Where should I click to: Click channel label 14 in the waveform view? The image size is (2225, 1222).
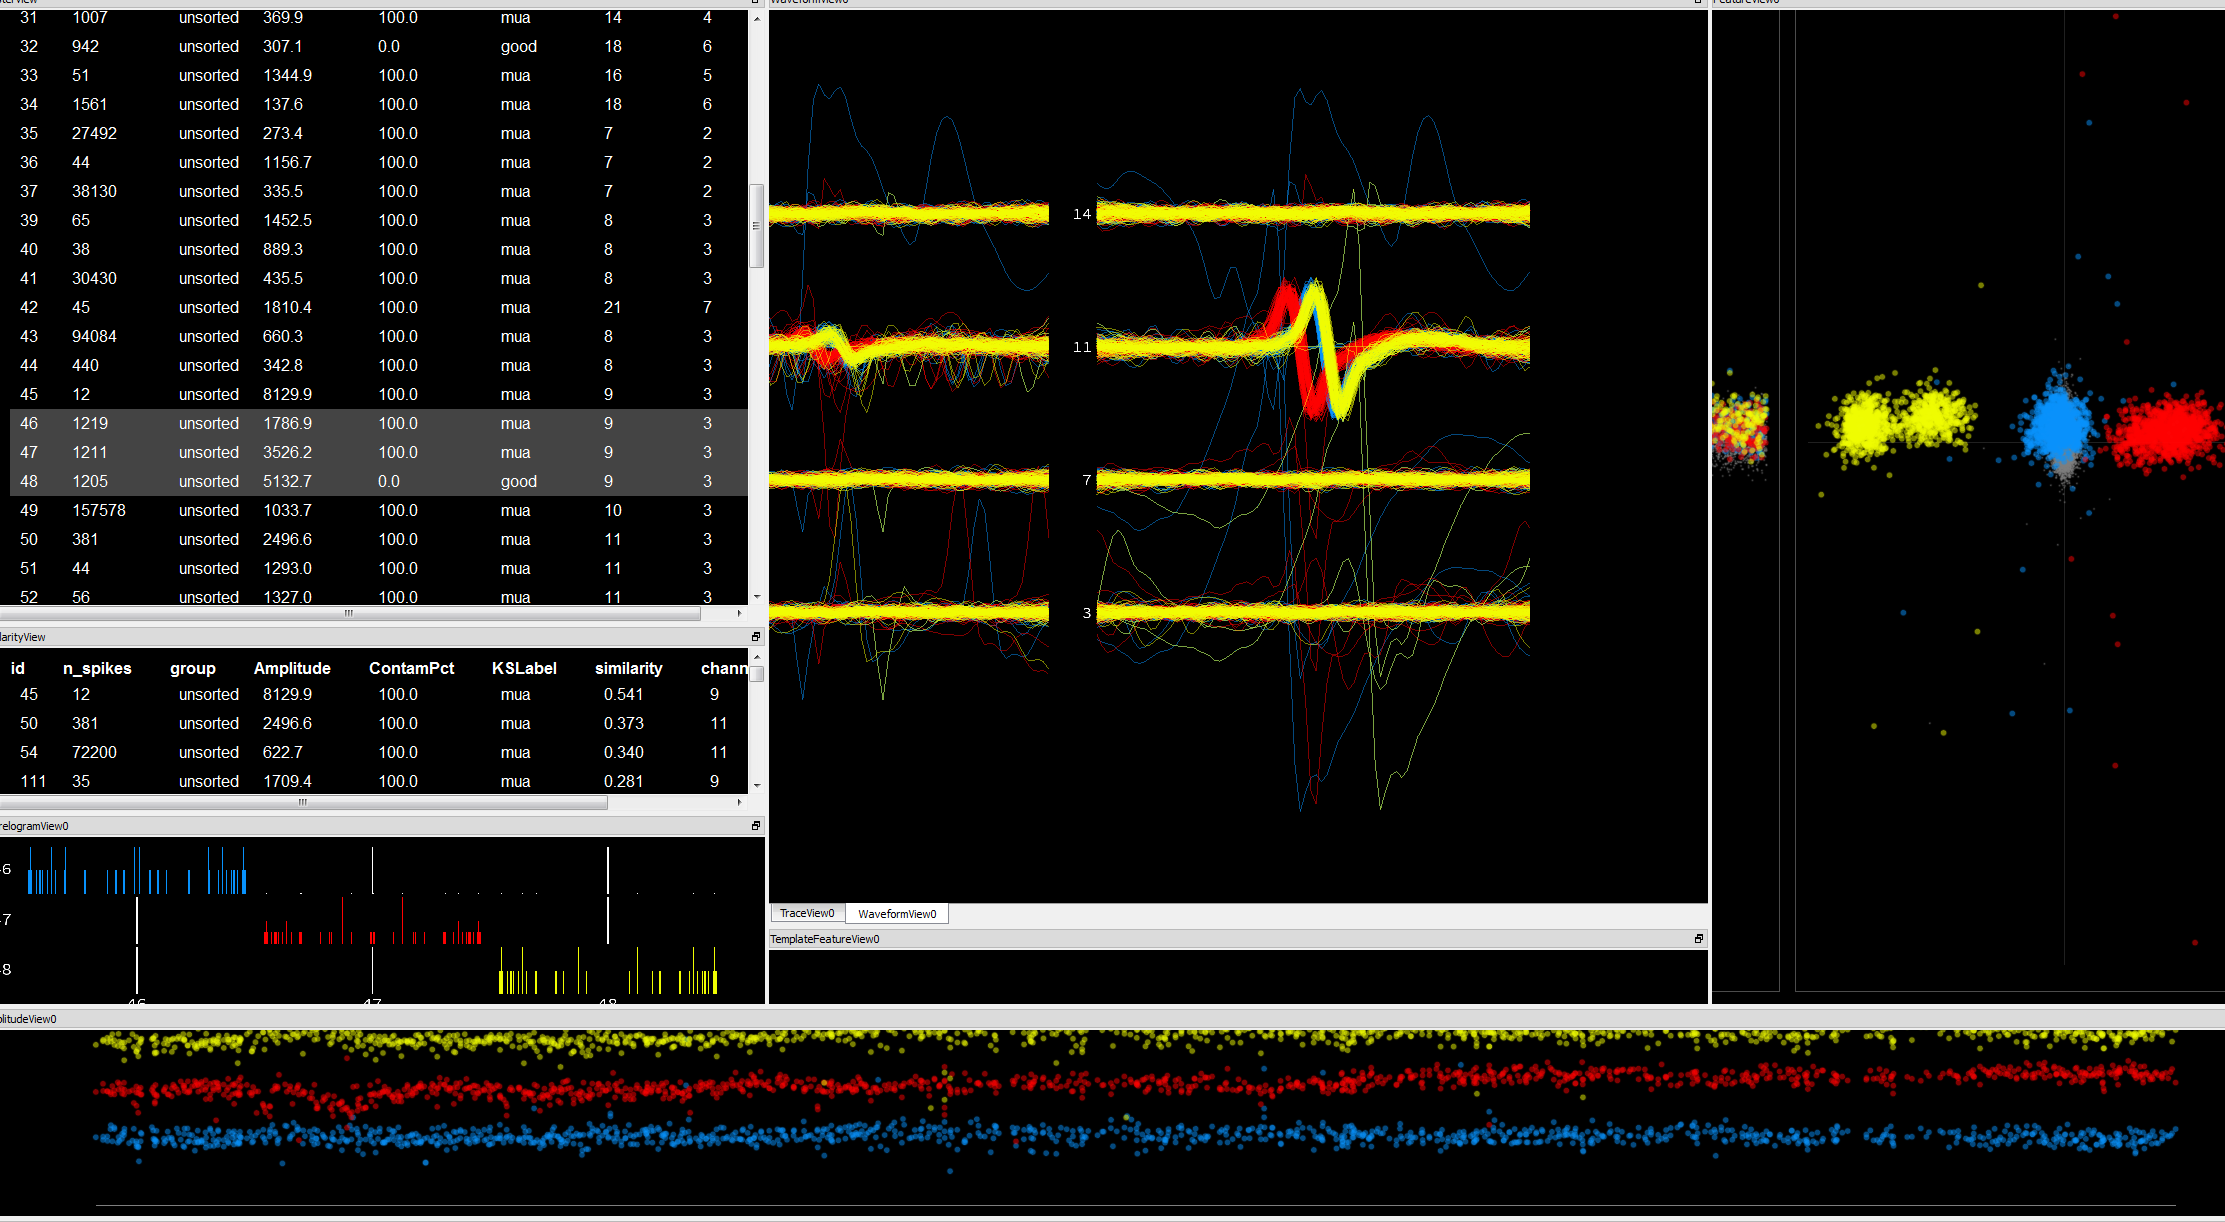(1082, 214)
